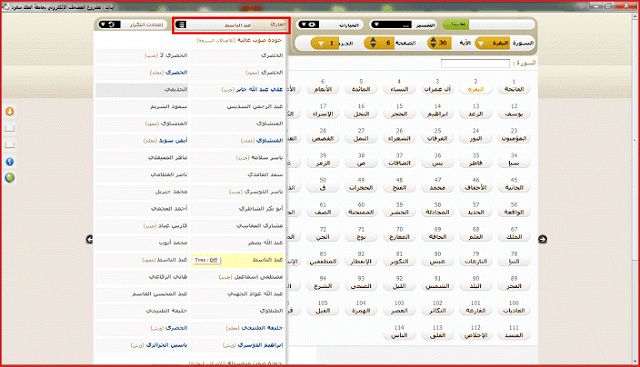Select reciter الحذيفي

141,89
